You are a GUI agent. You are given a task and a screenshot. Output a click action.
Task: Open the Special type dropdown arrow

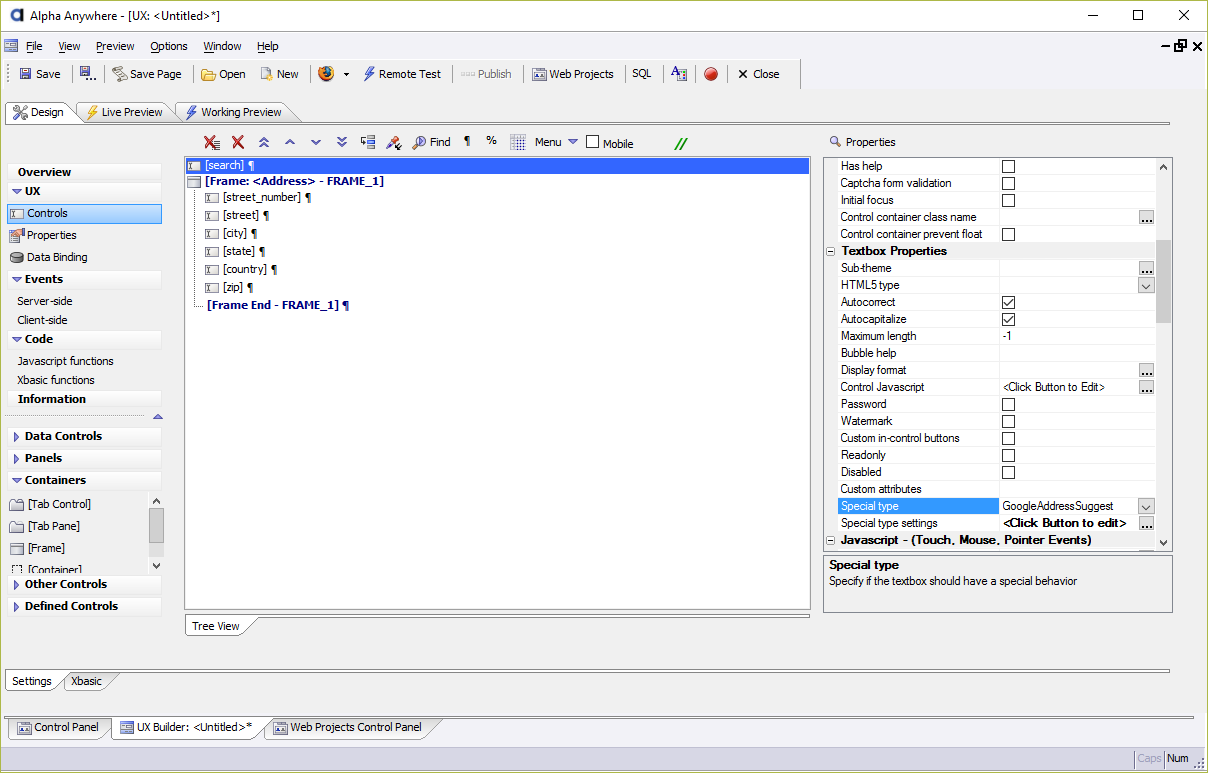coord(1146,507)
